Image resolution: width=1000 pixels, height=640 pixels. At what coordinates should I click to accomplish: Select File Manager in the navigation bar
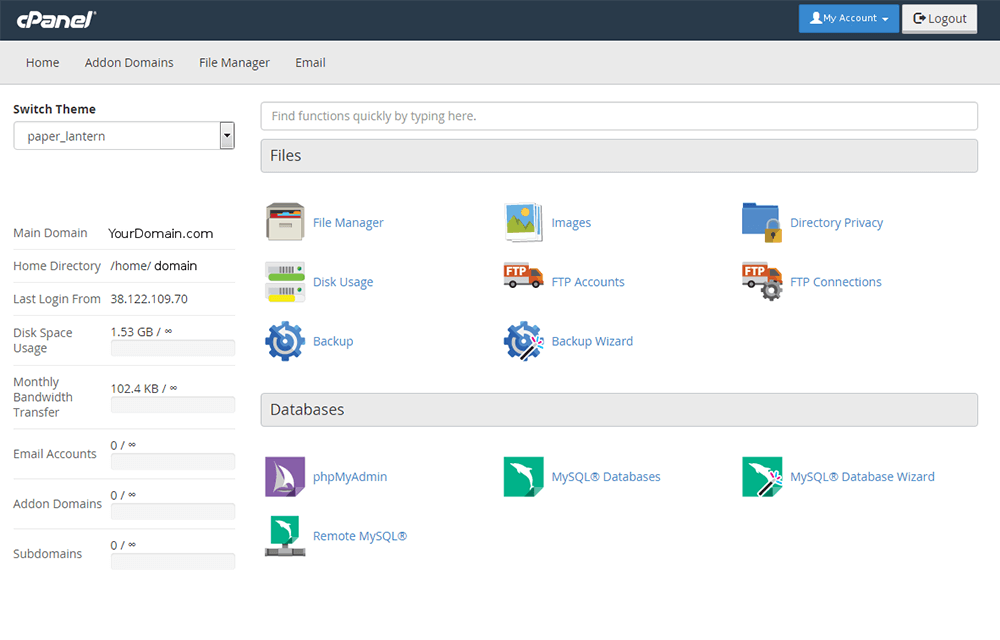tap(234, 62)
